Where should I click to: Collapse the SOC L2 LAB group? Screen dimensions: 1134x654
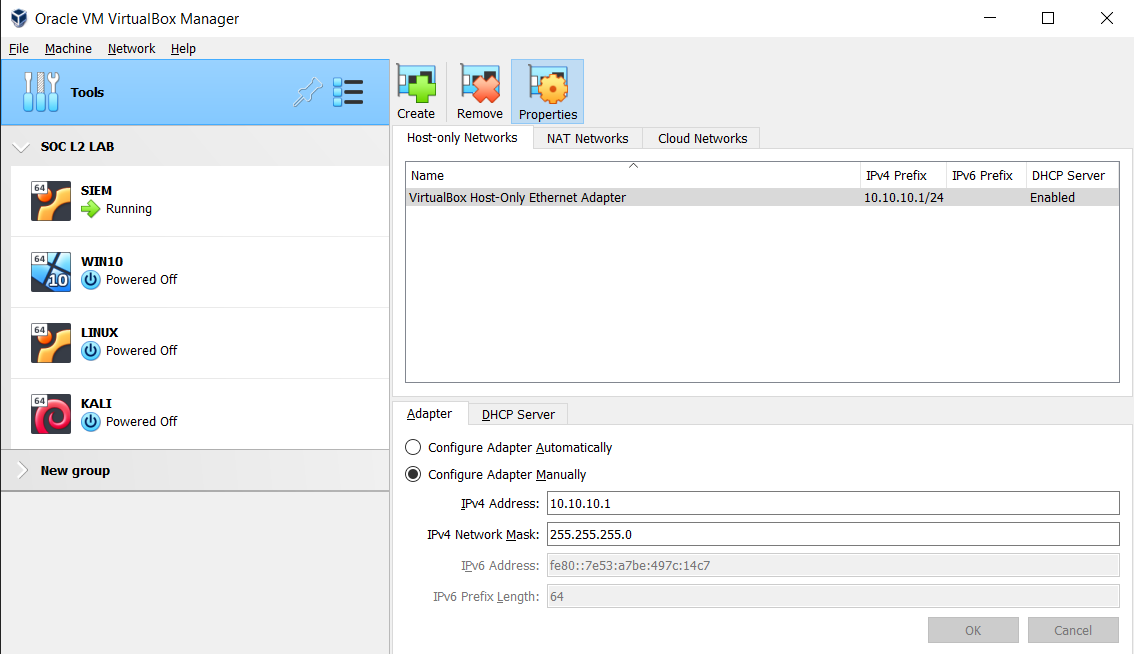(21, 146)
